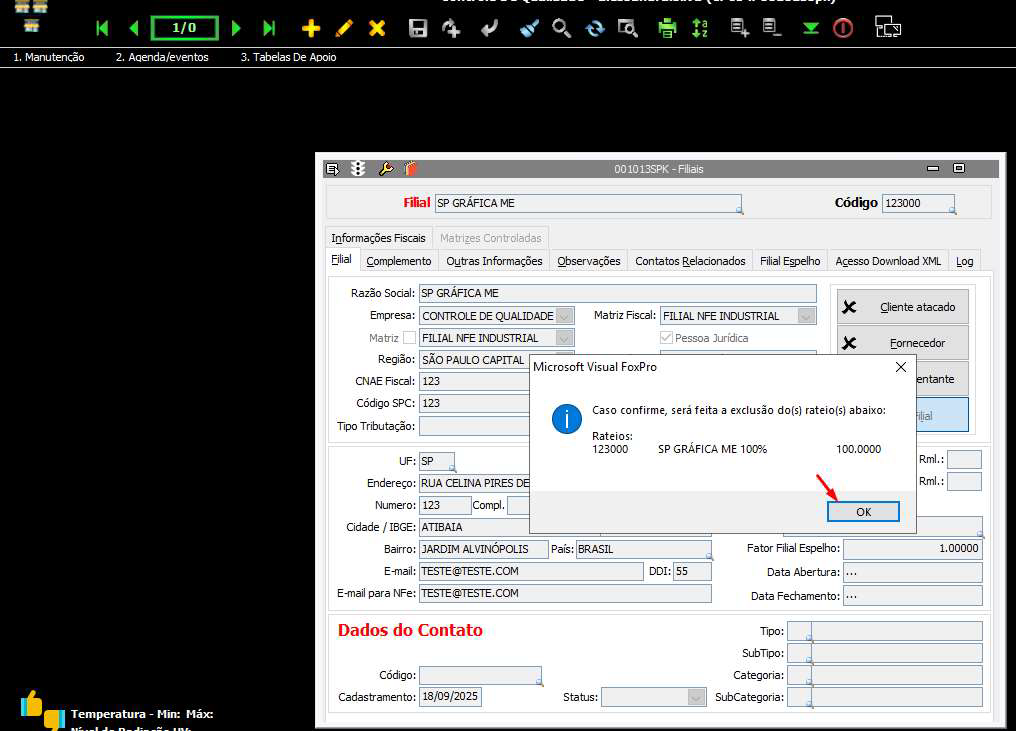The width and height of the screenshot is (1016, 731).
Task: Click the Razão Social field
Action: [x=618, y=293]
